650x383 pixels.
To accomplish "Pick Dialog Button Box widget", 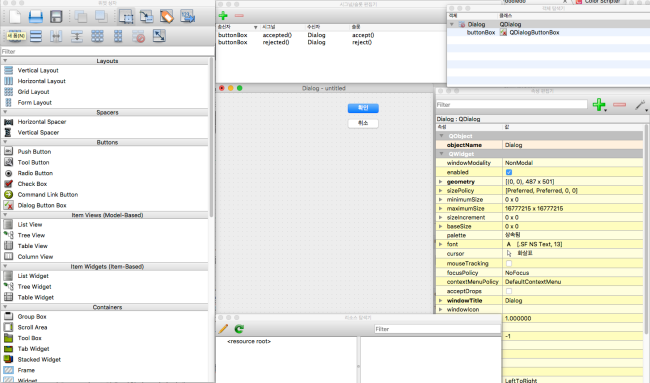I will coord(41,205).
